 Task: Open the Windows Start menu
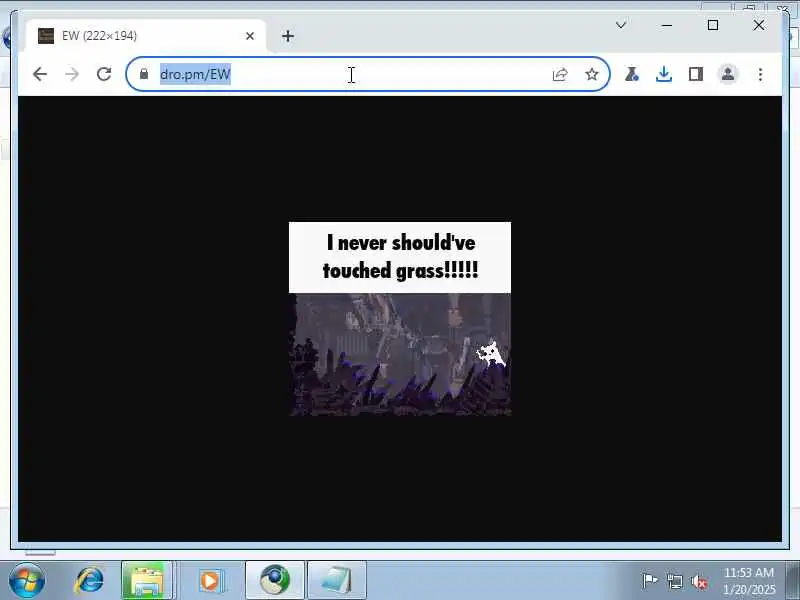27,580
